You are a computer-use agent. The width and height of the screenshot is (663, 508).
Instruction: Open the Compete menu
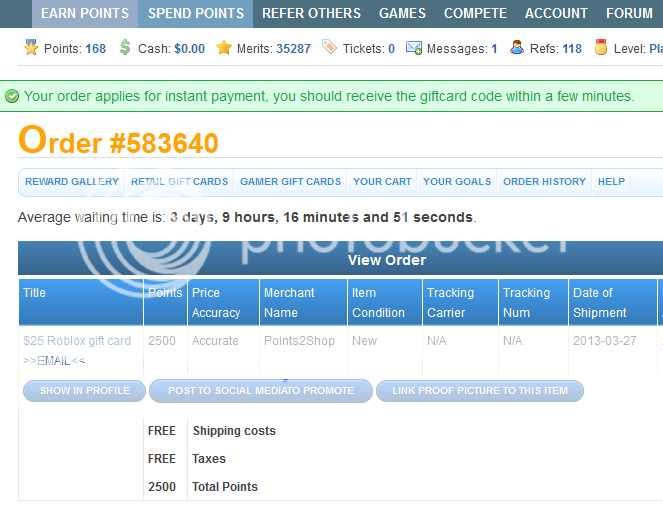pos(475,14)
